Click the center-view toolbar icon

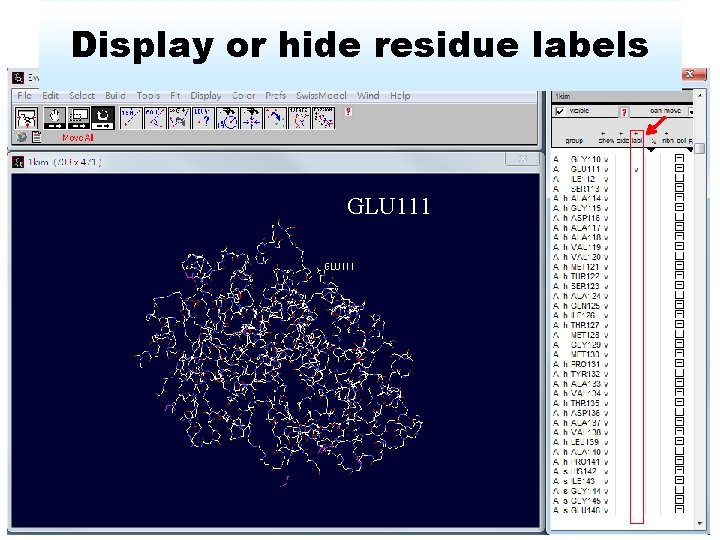click(x=26, y=118)
